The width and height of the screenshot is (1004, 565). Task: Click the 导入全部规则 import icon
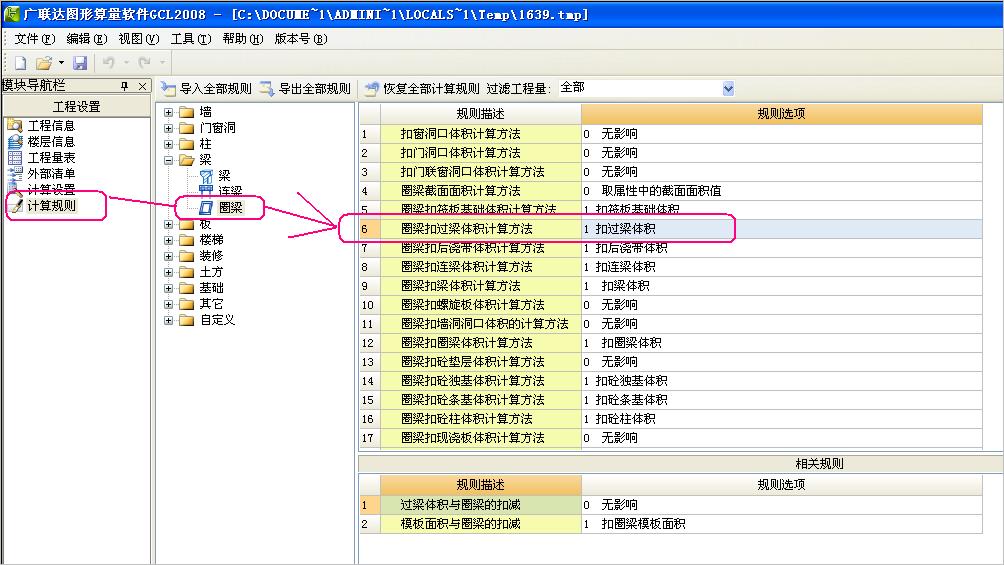coord(168,88)
